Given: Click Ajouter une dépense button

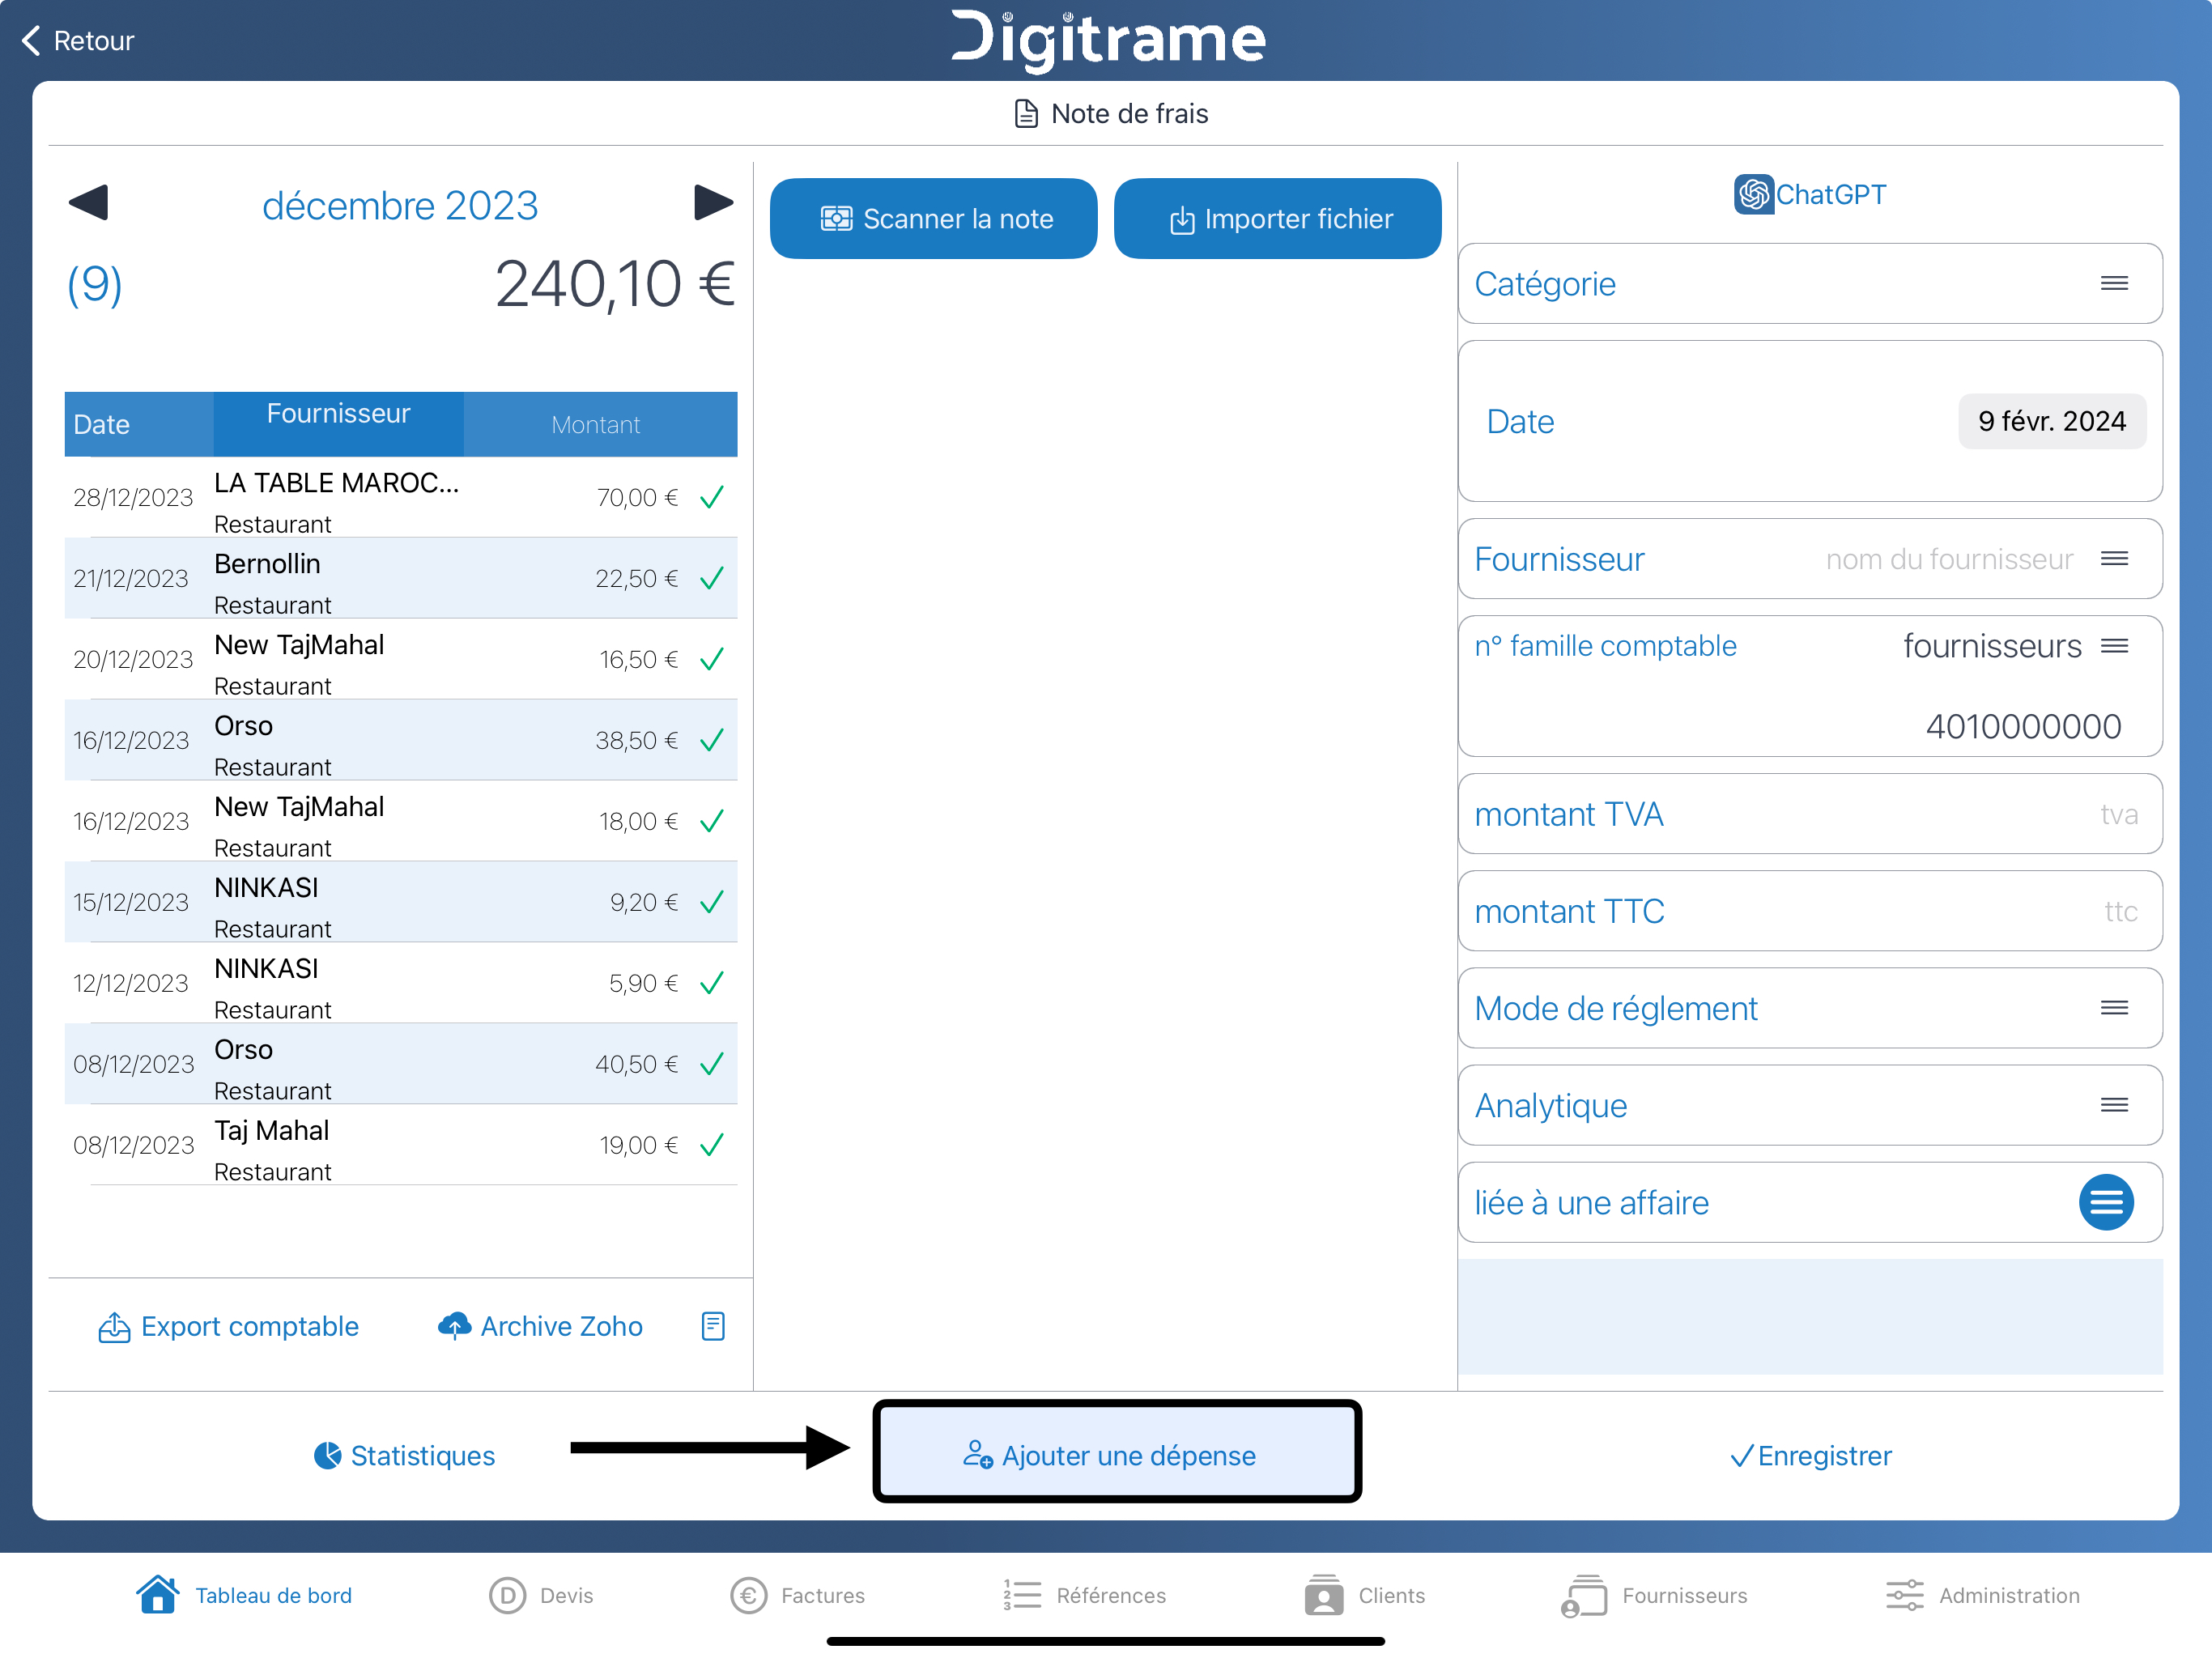Looking at the screenshot, I should pyautogui.click(x=1117, y=1454).
